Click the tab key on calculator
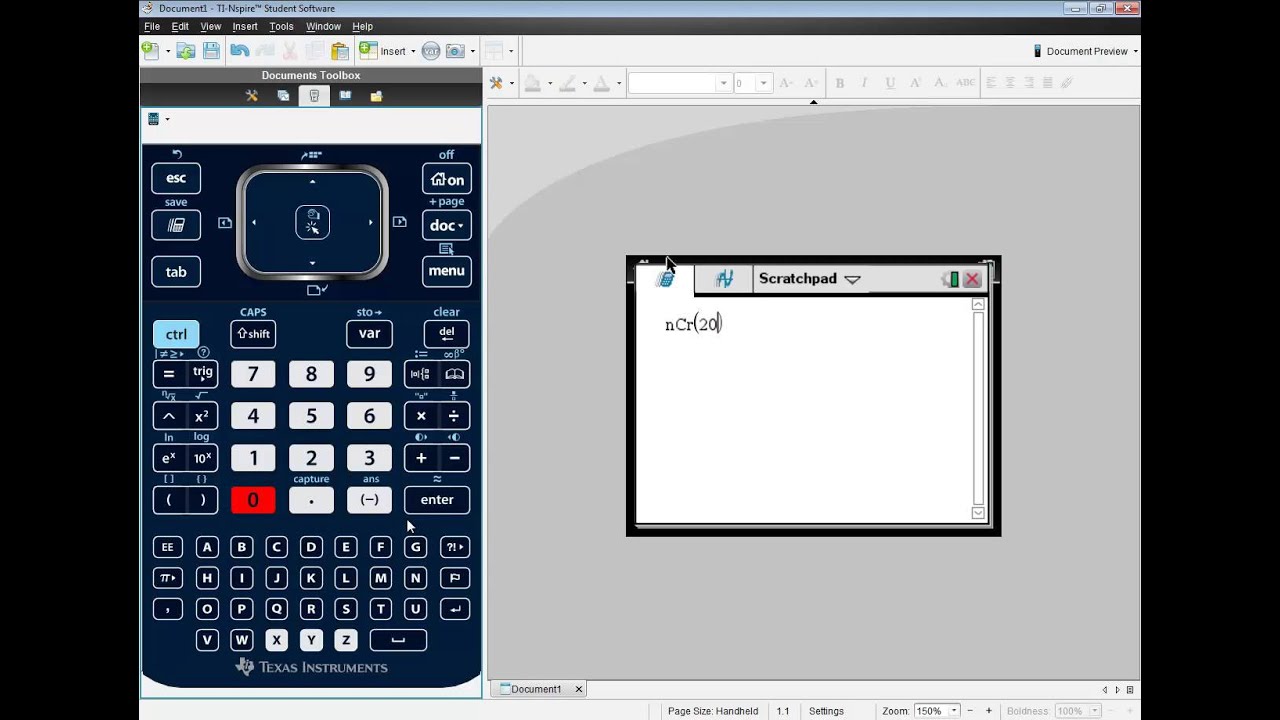This screenshot has height=720, width=1280. click(x=176, y=271)
